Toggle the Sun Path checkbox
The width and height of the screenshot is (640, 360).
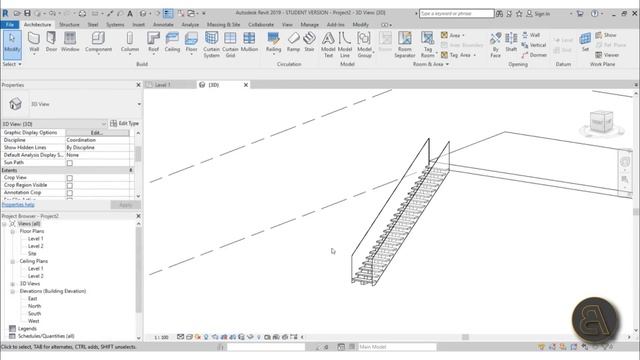pos(70,163)
